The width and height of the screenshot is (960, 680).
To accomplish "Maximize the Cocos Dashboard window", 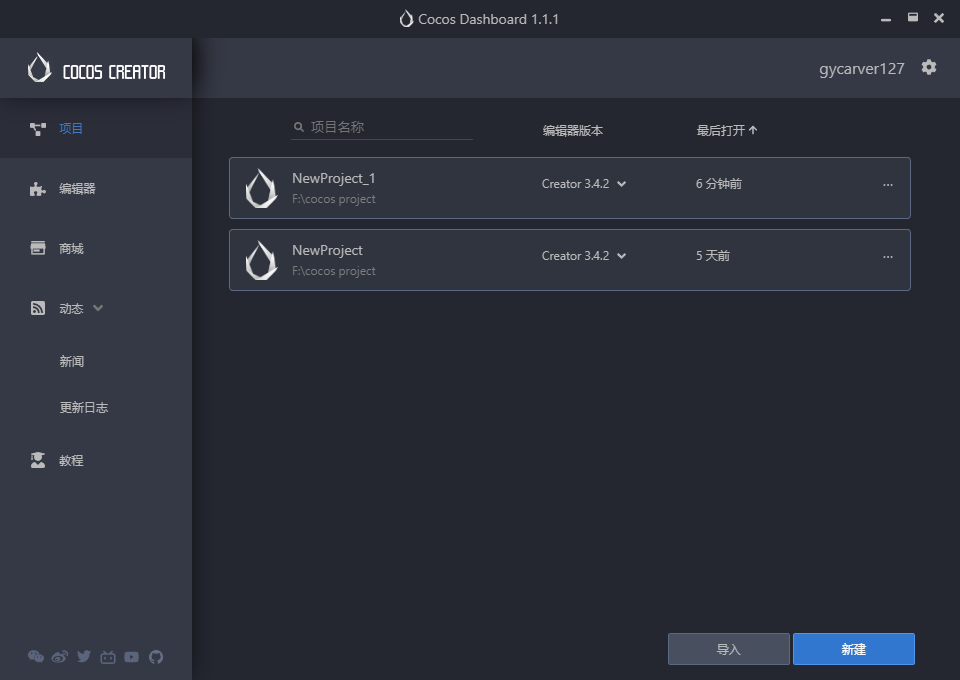I will click(912, 18).
